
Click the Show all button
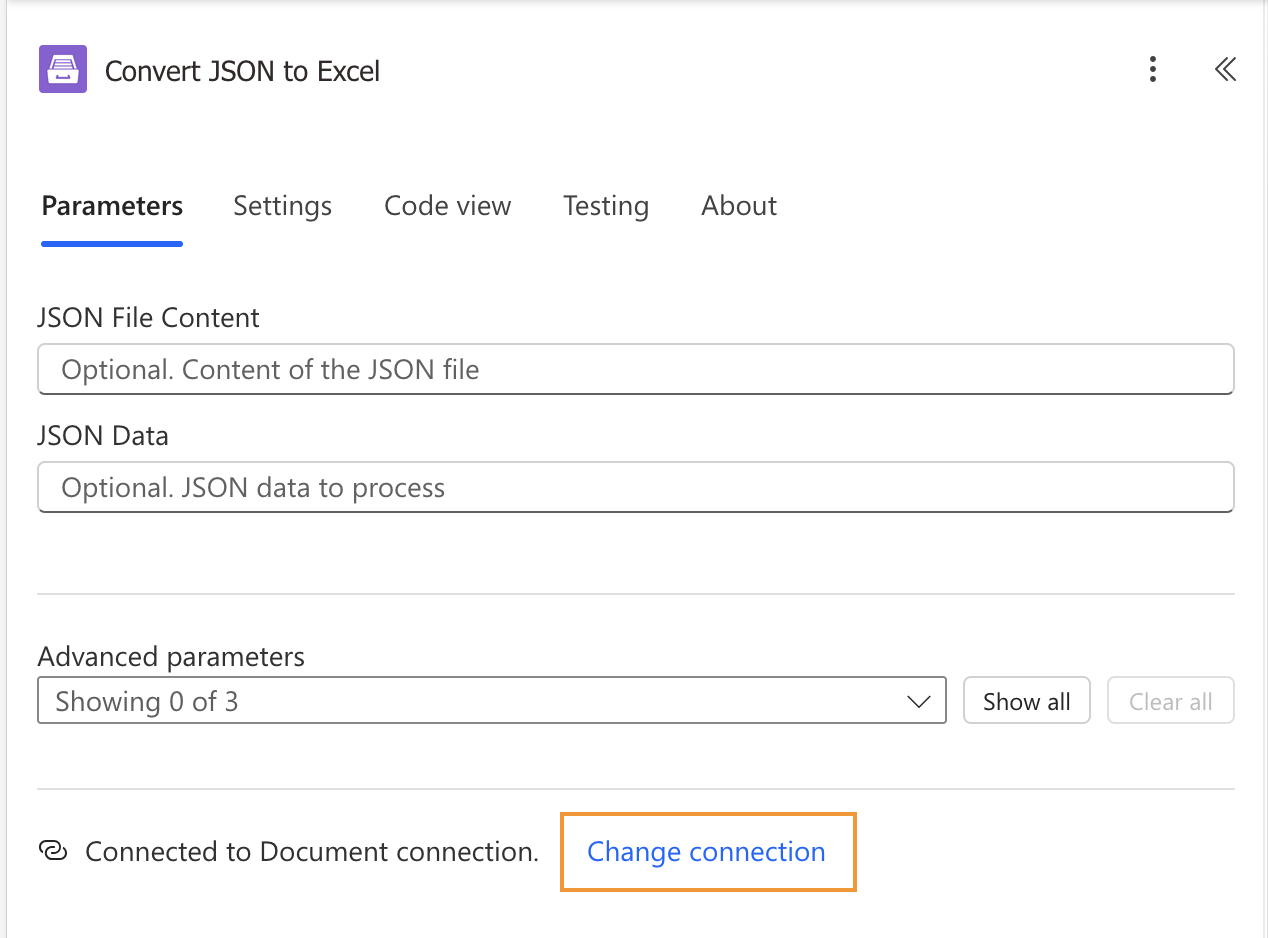(1026, 700)
